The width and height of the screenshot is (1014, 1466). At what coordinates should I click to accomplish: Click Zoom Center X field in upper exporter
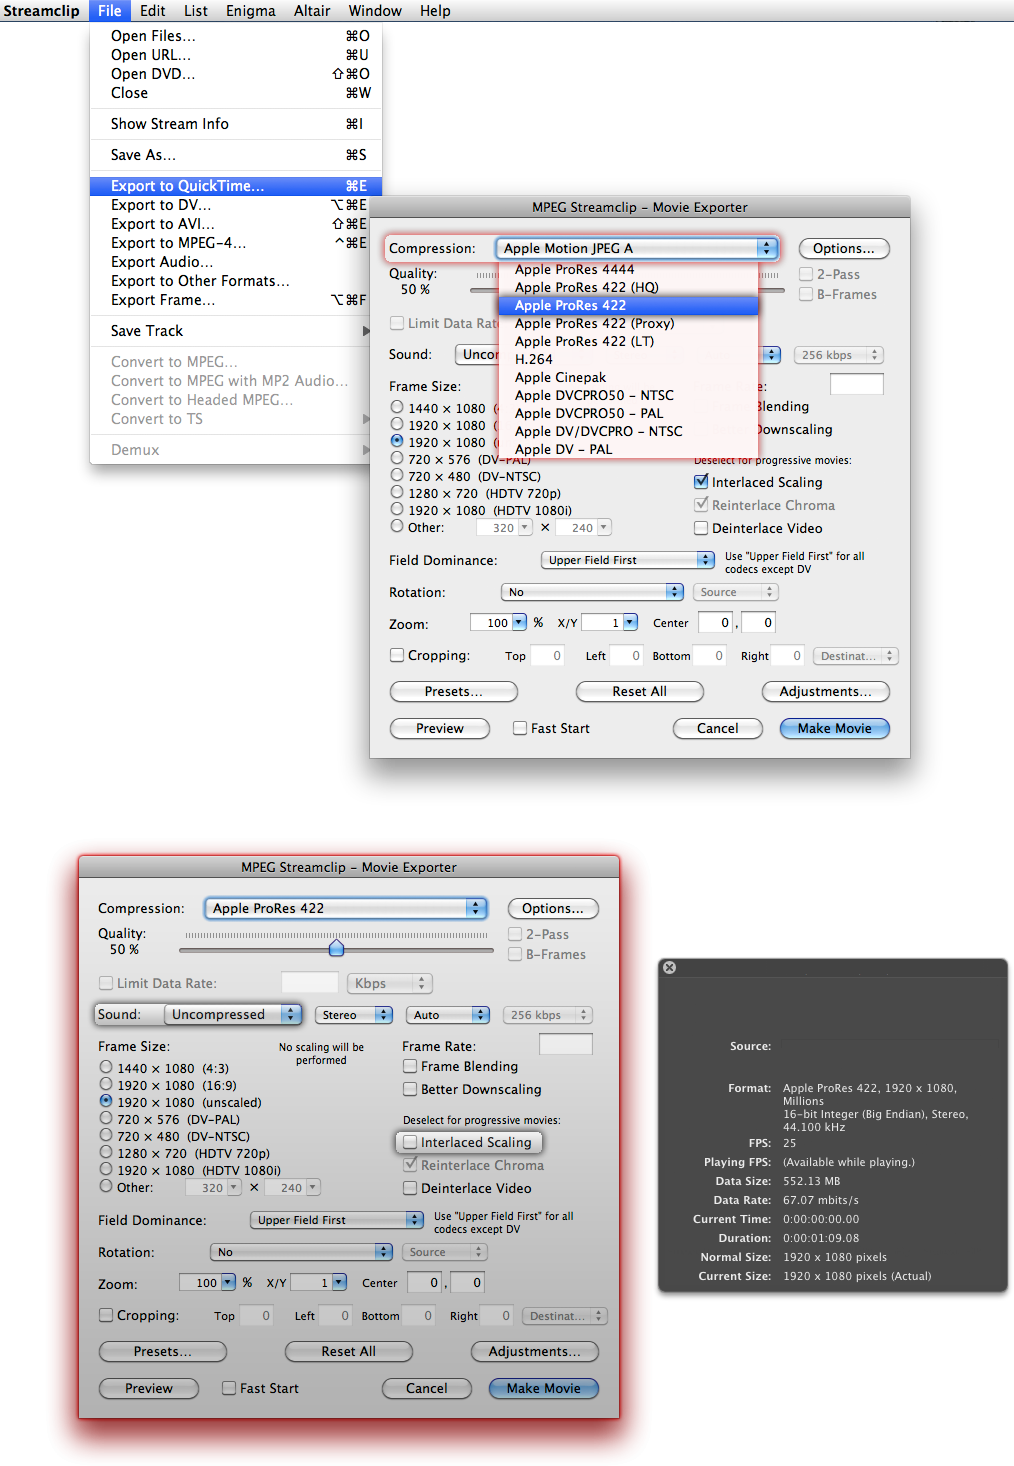(716, 622)
